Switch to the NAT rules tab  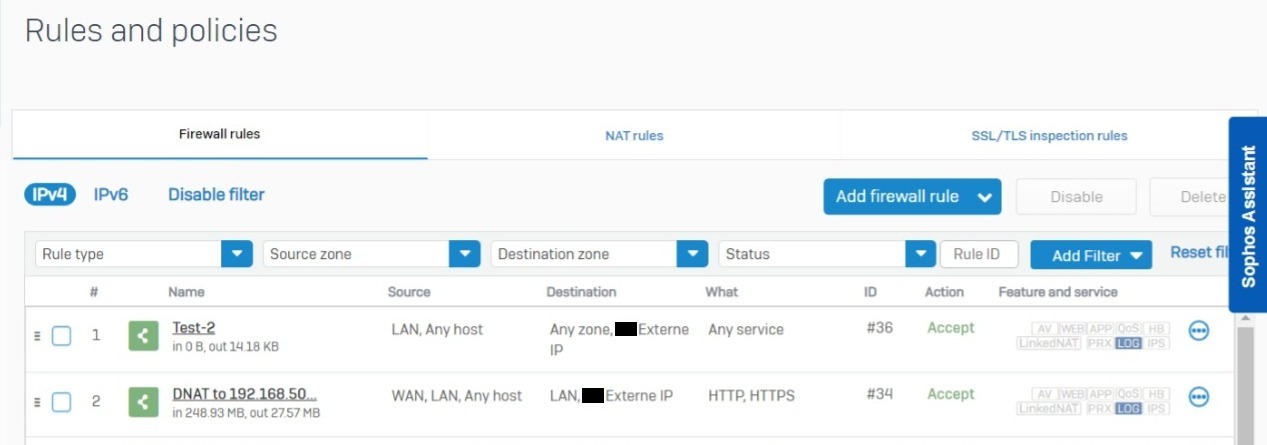(634, 136)
